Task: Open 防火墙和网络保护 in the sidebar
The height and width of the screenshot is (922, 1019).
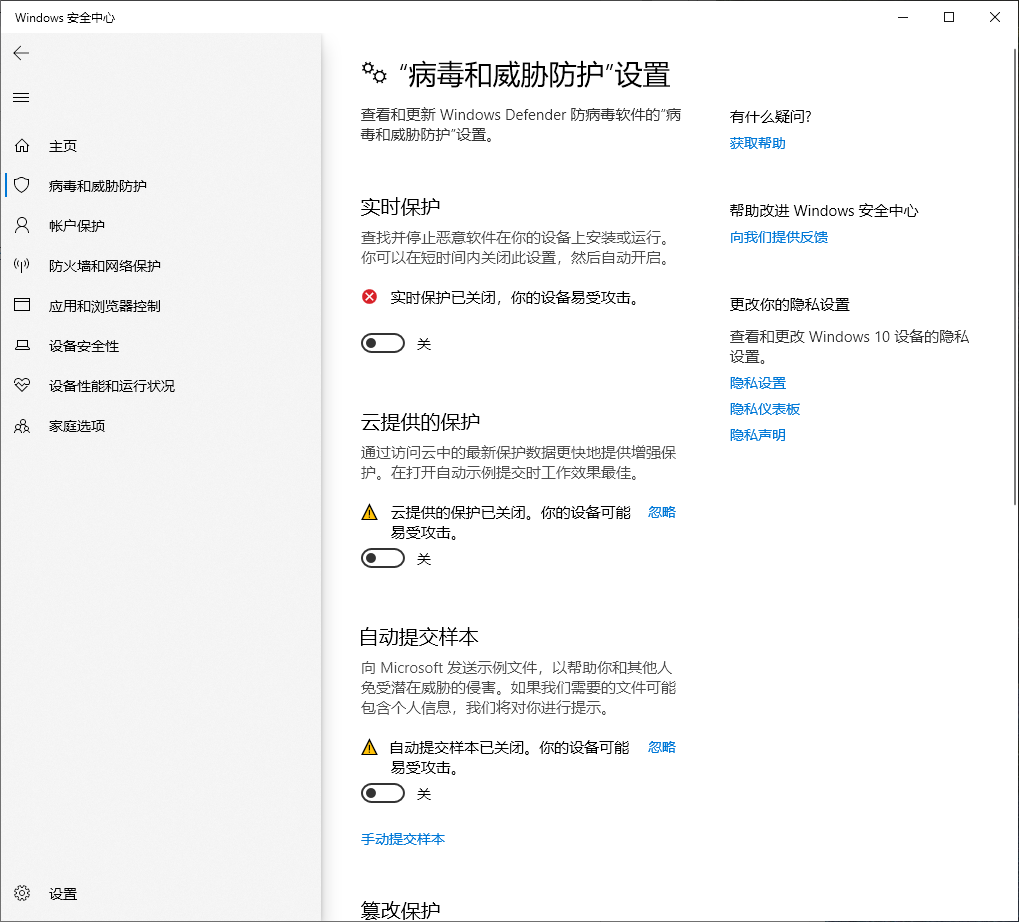Action: point(162,266)
